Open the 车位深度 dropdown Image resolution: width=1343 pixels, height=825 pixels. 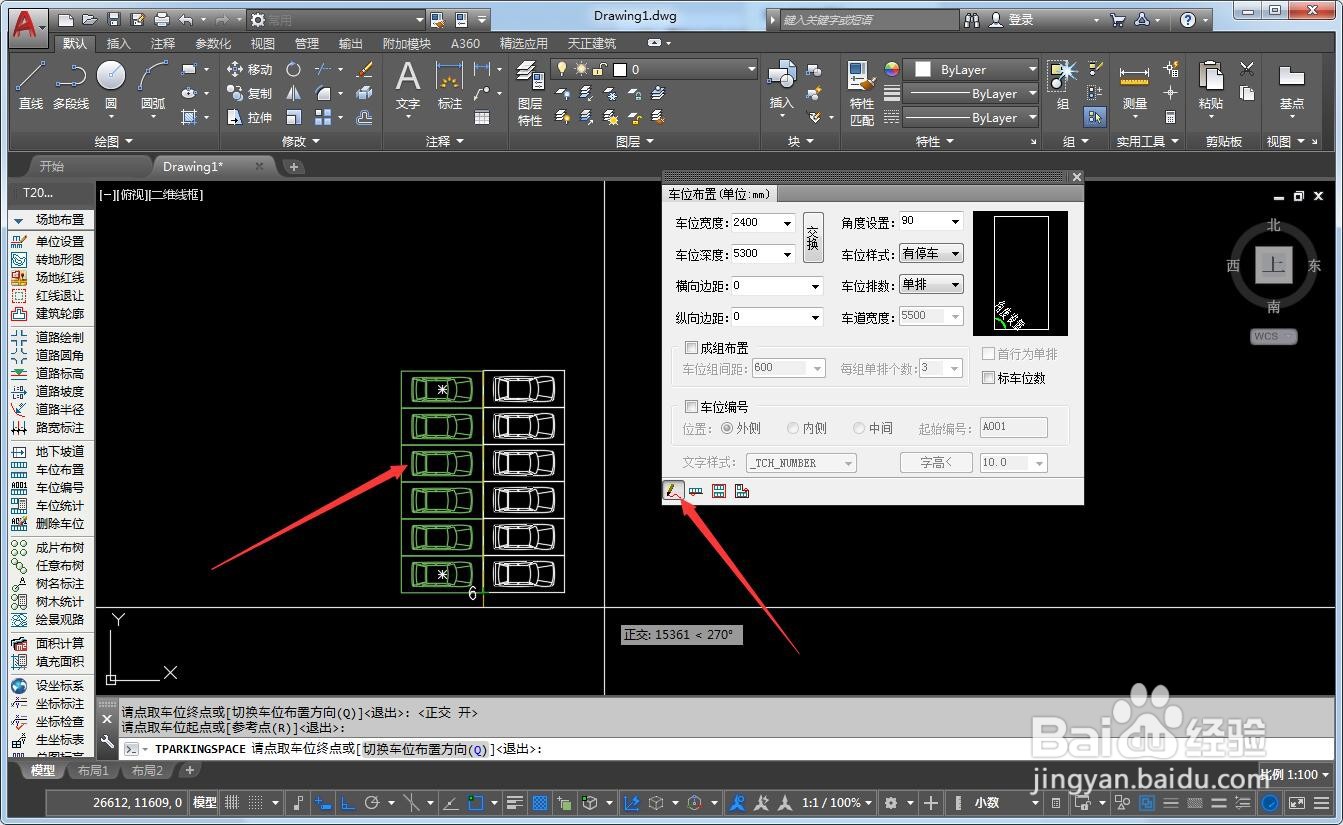click(788, 254)
